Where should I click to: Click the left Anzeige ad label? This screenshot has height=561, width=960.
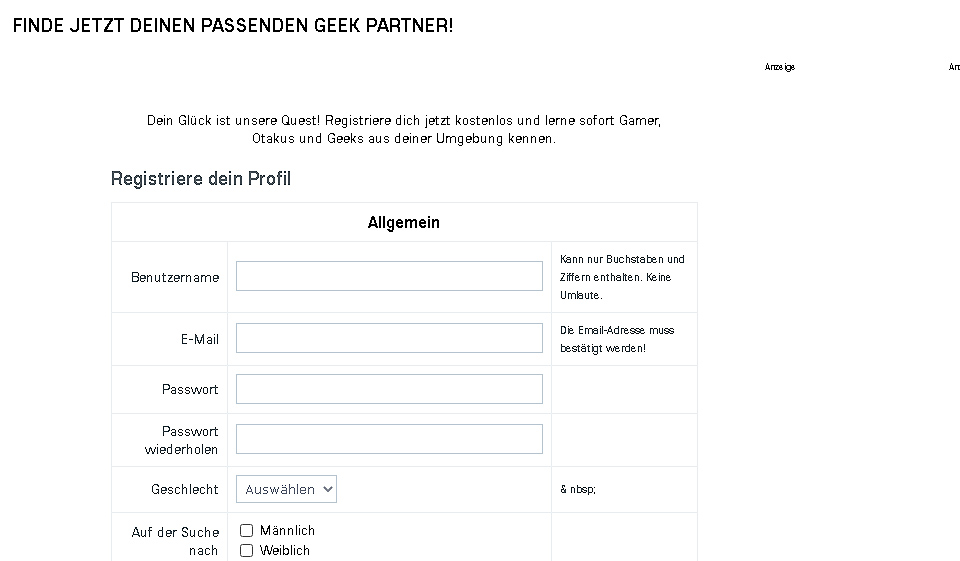pyautogui.click(x=780, y=67)
